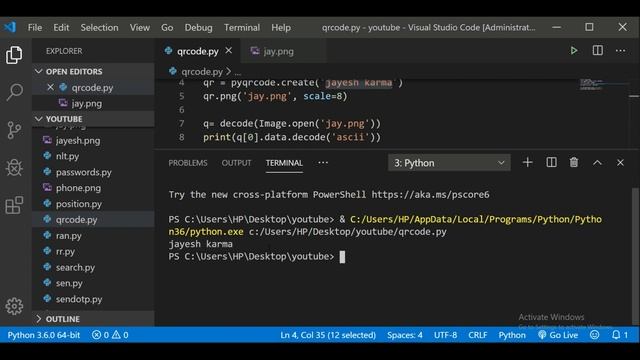Switch to the Output panel tab
This screenshot has width=640, height=360.
coord(236,163)
